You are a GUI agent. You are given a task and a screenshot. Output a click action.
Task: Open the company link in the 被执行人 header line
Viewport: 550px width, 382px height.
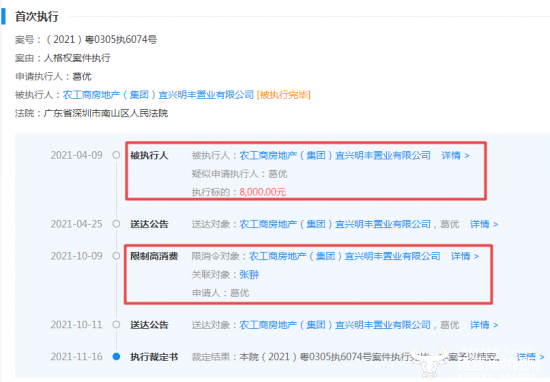158,95
